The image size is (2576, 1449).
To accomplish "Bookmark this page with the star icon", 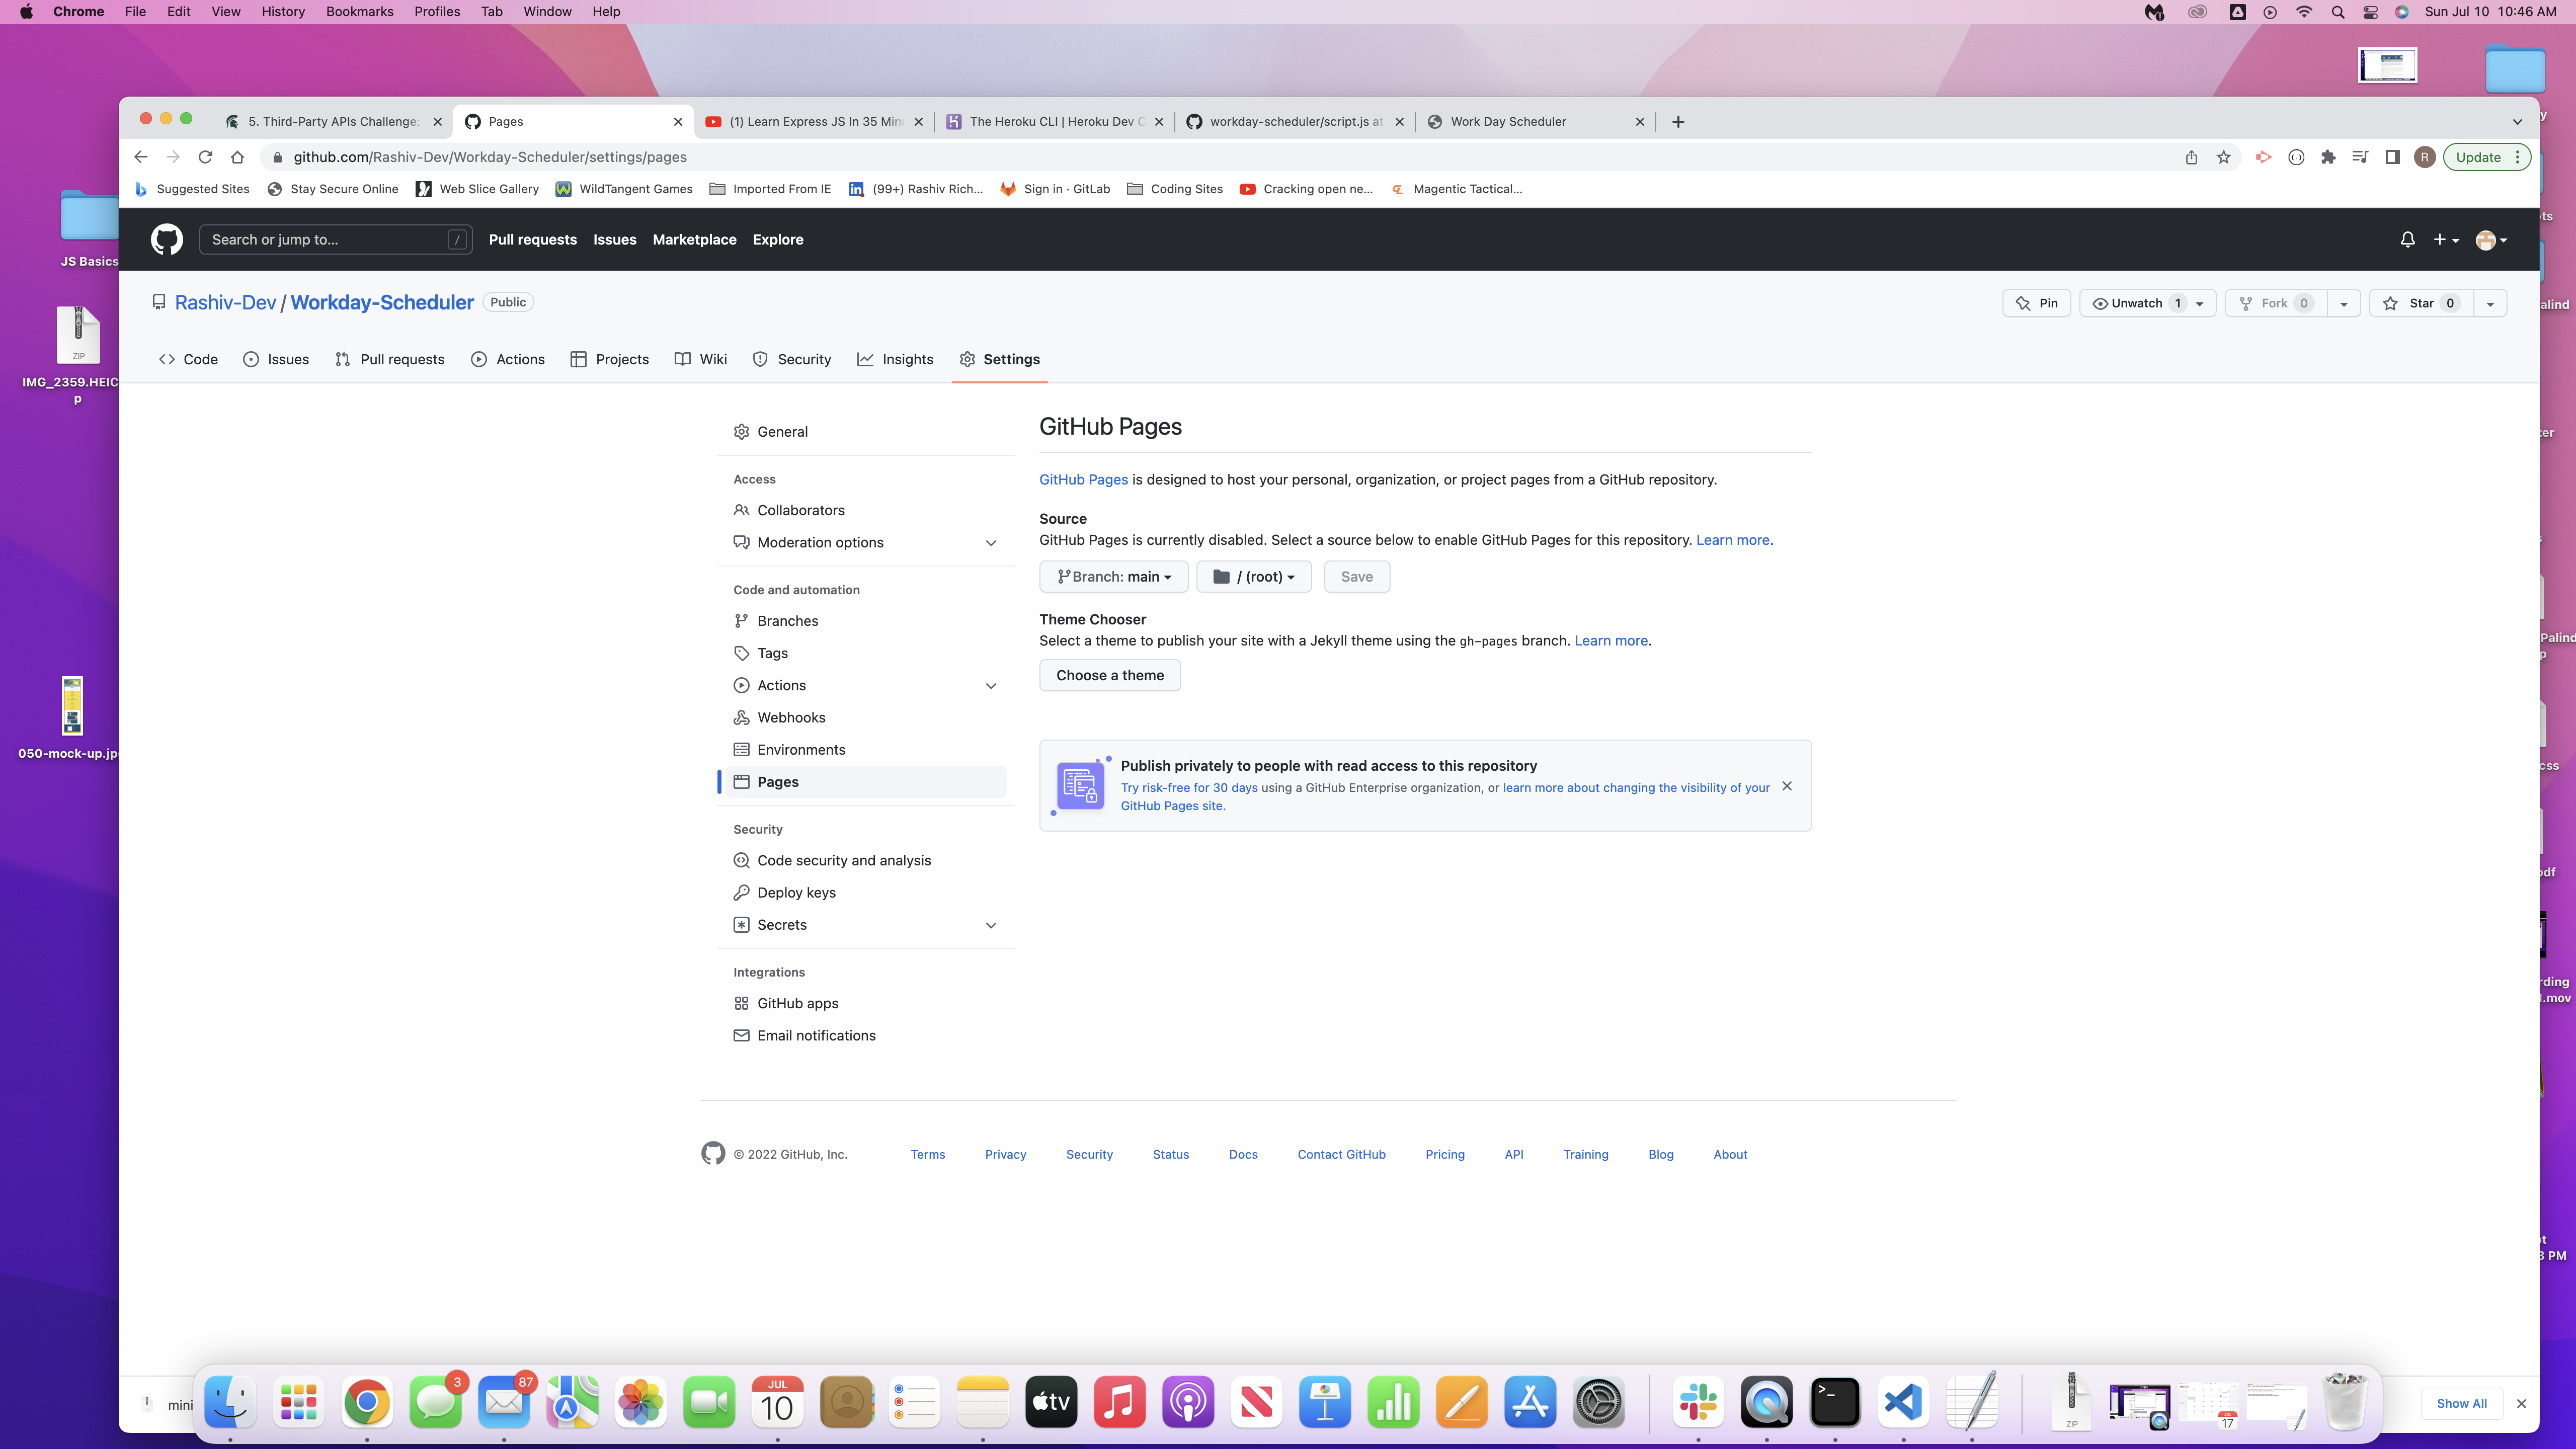I will pos(2223,157).
